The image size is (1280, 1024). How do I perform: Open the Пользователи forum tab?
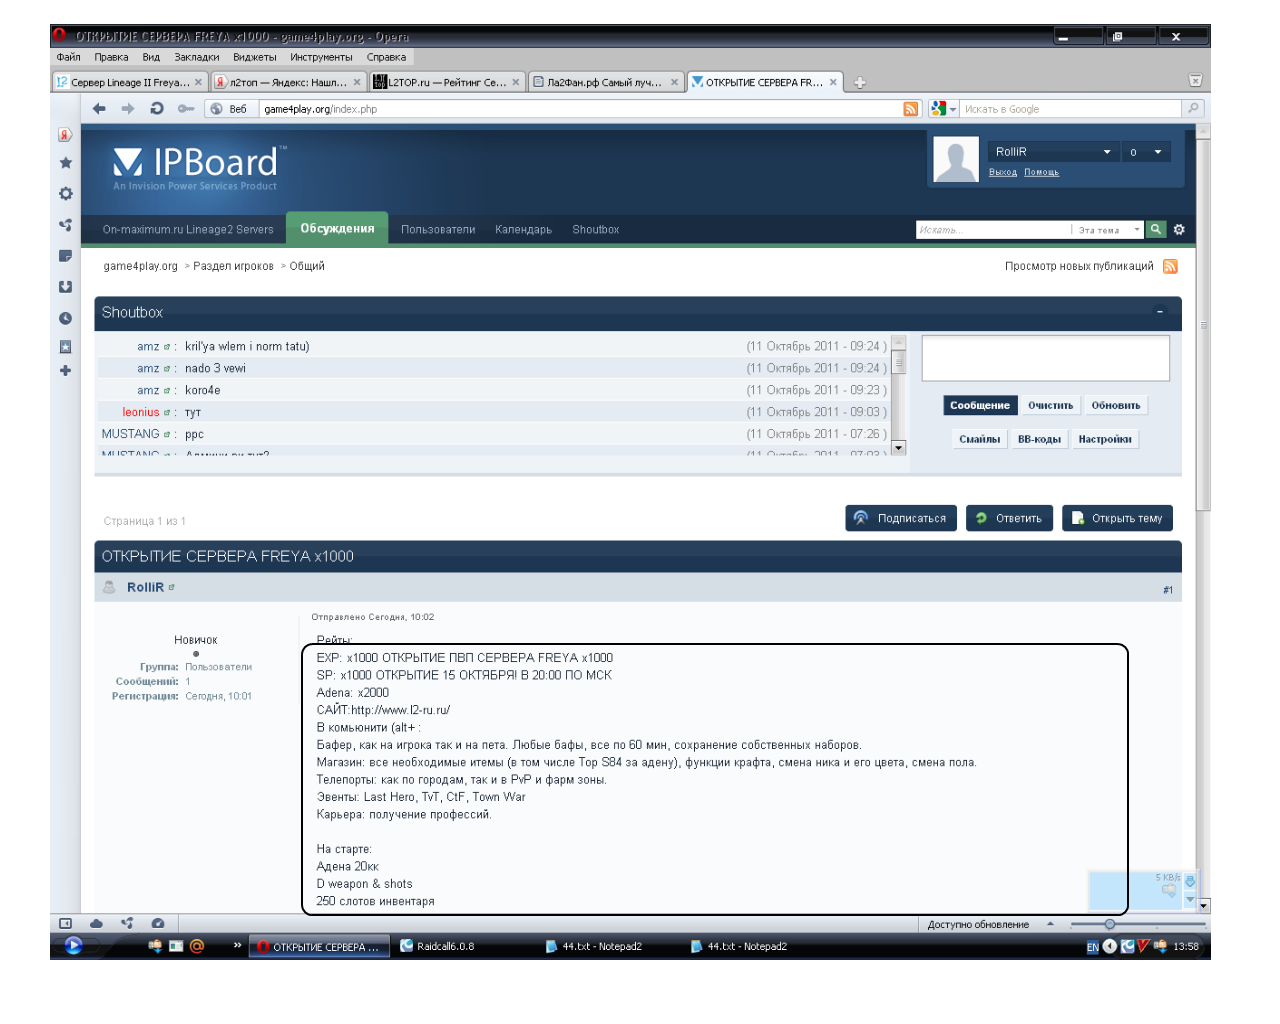438,230
